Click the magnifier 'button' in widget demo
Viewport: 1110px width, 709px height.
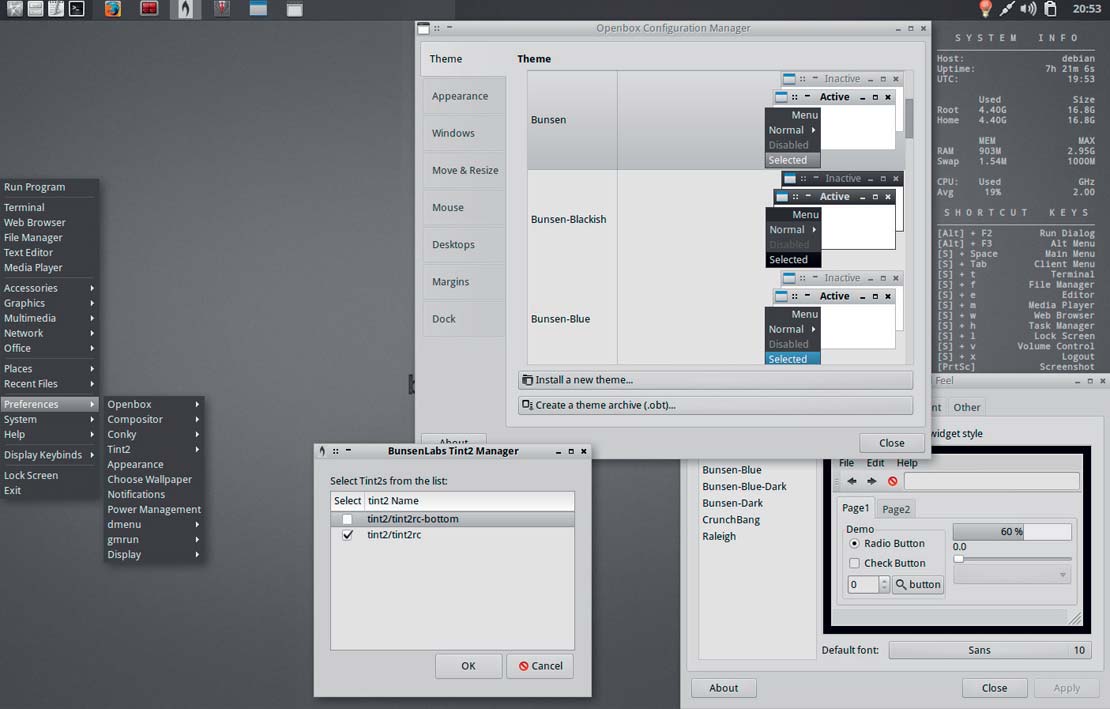click(x=918, y=584)
